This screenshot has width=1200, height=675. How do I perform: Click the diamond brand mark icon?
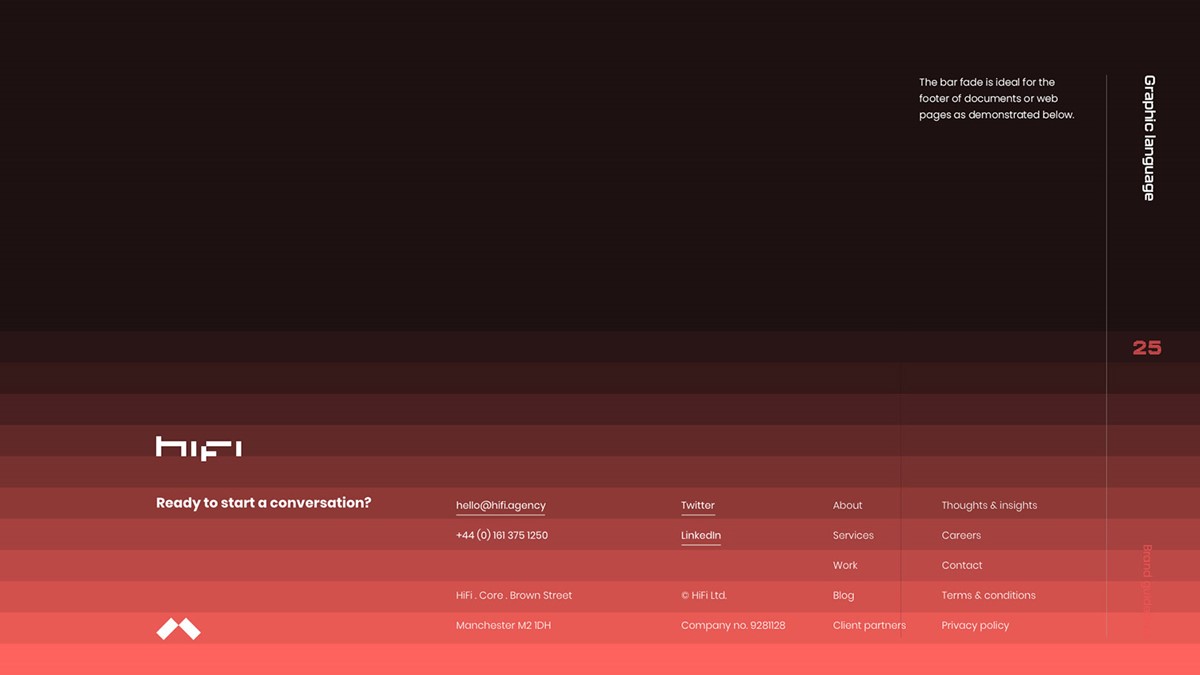(x=178, y=629)
